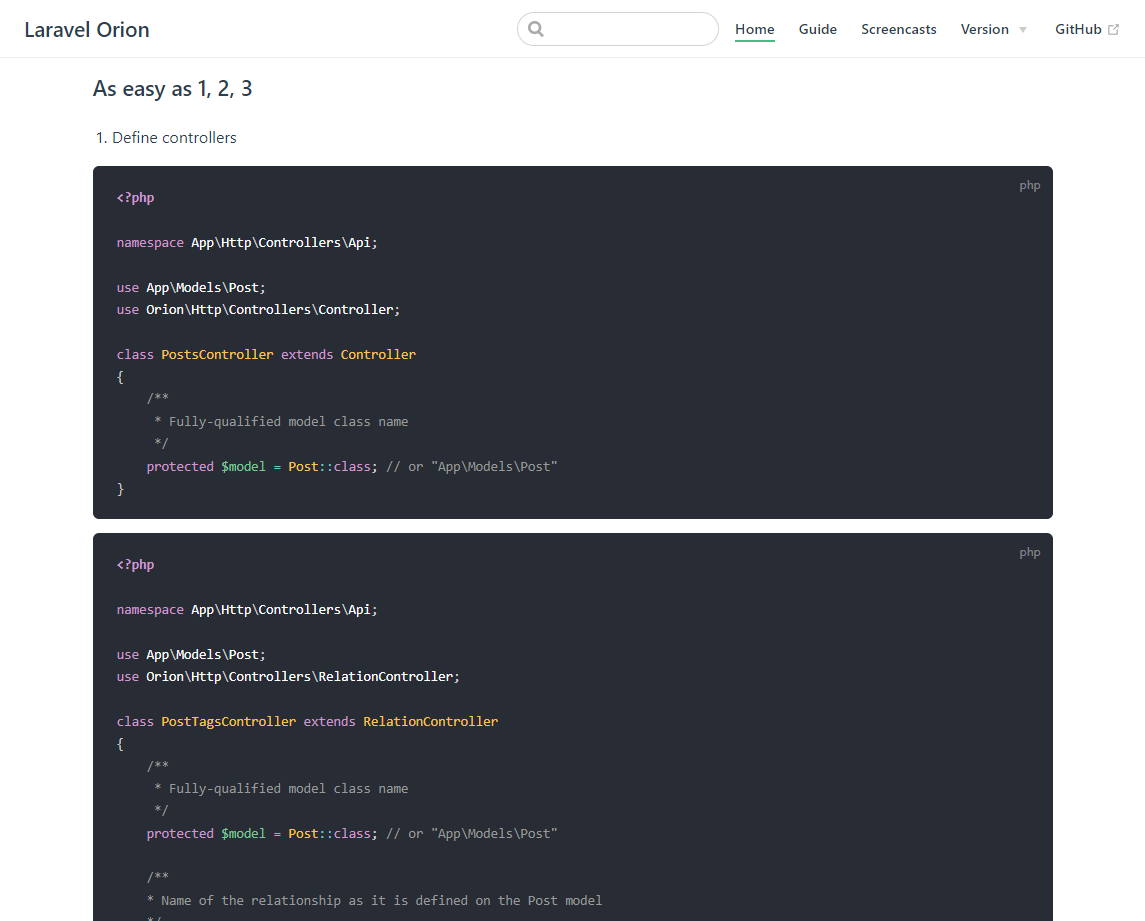Select the Home nav item
This screenshot has width=1145, height=921.
[x=754, y=29]
